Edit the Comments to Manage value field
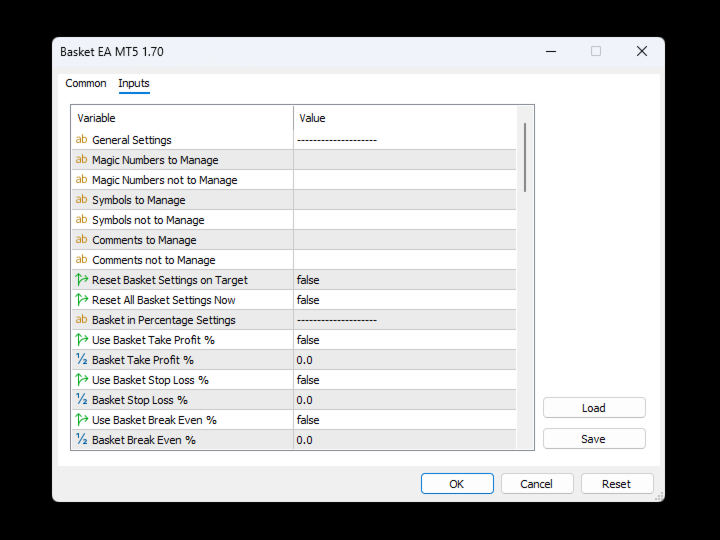The image size is (720, 540). click(405, 240)
